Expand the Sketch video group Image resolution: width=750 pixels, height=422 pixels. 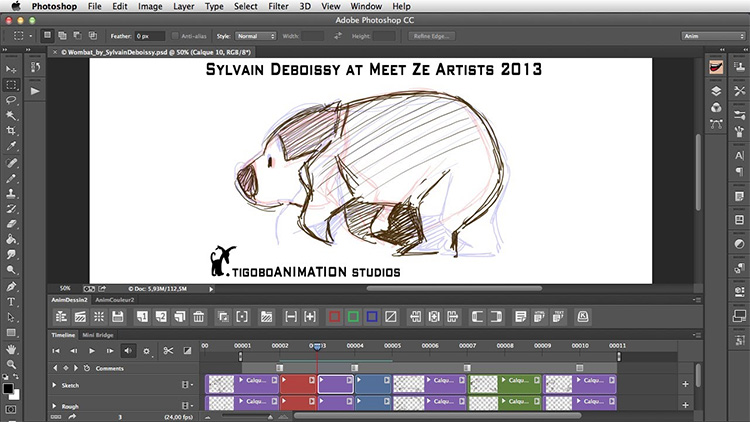pos(54,385)
